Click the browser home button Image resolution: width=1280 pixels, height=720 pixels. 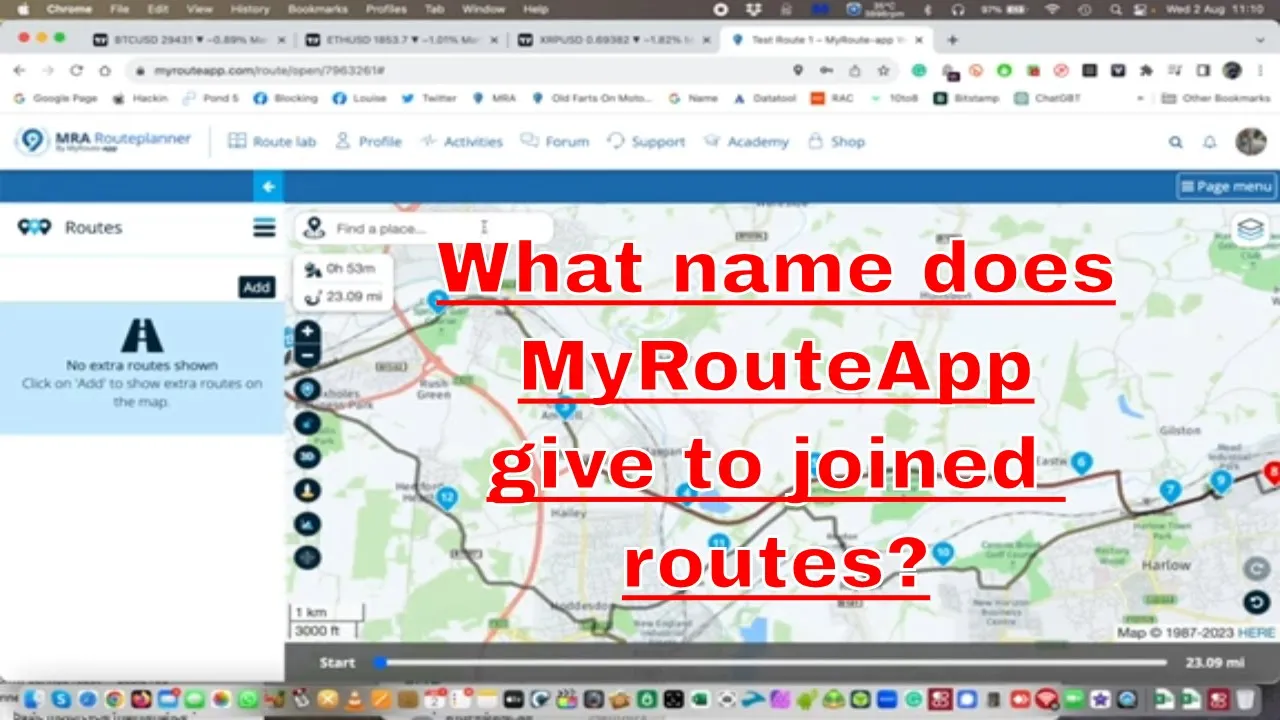click(104, 71)
